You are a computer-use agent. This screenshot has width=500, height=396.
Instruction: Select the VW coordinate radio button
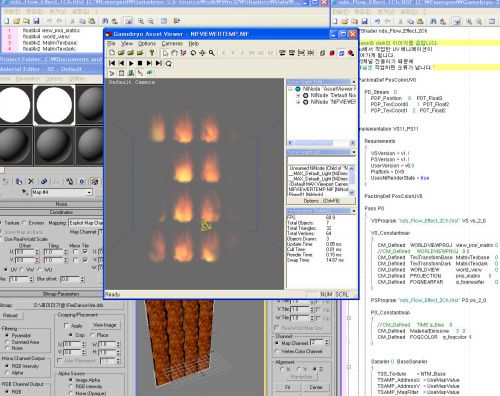22,269
